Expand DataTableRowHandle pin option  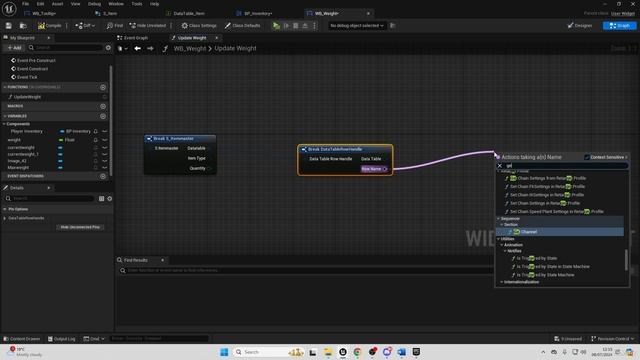pyautogui.click(x=5, y=218)
